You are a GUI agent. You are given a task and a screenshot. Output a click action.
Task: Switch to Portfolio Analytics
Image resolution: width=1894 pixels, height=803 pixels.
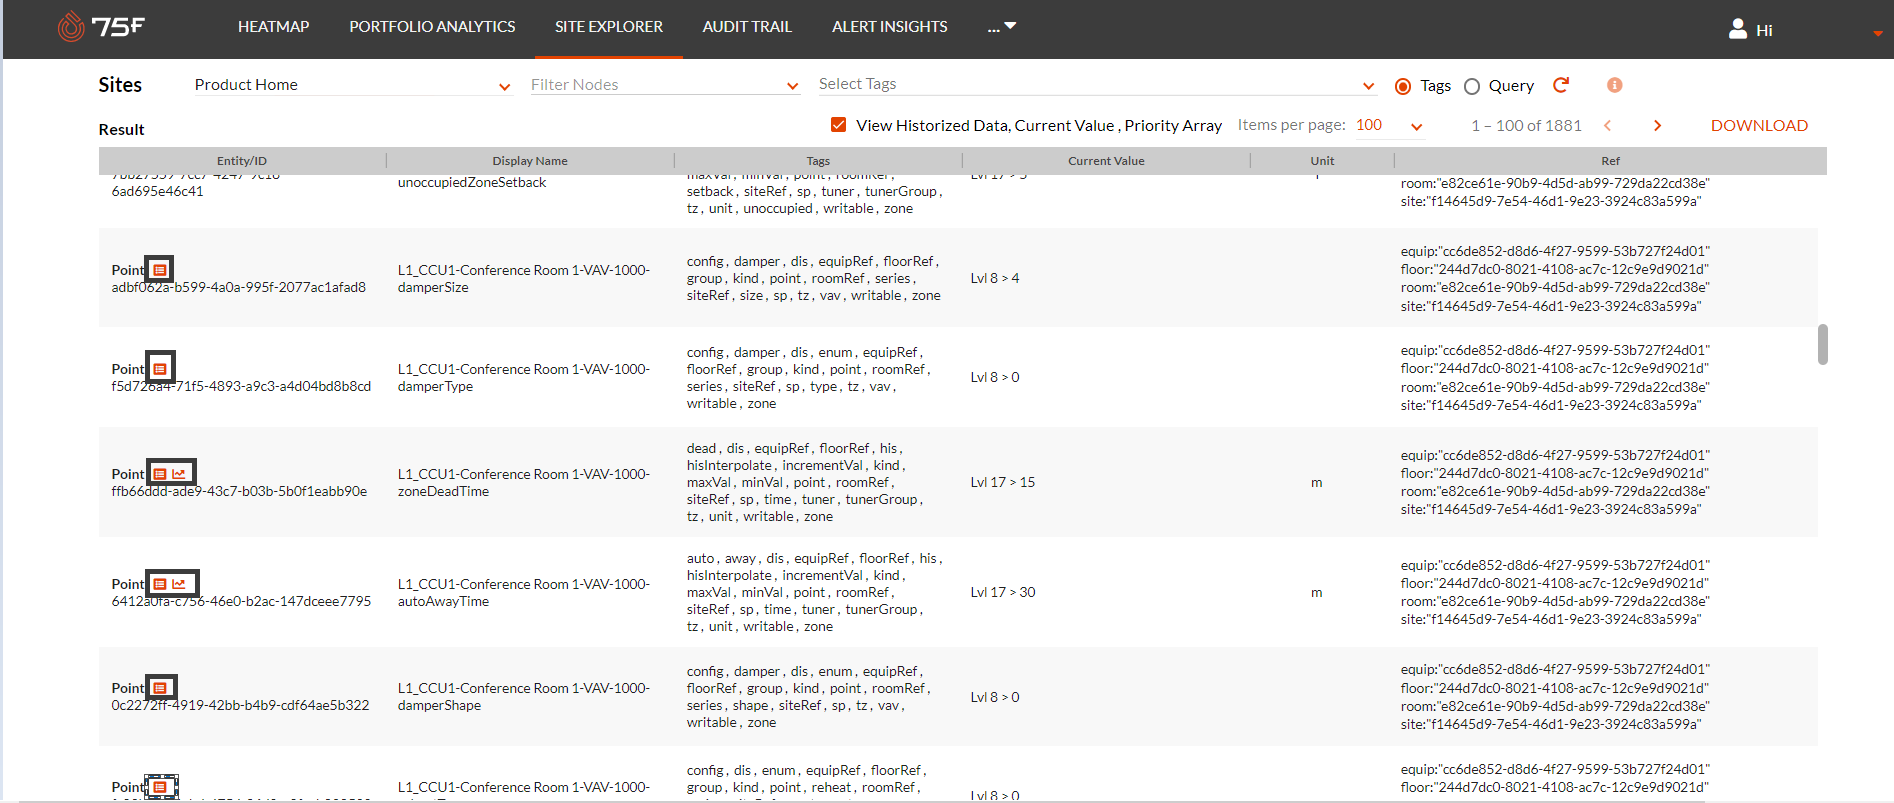click(432, 27)
